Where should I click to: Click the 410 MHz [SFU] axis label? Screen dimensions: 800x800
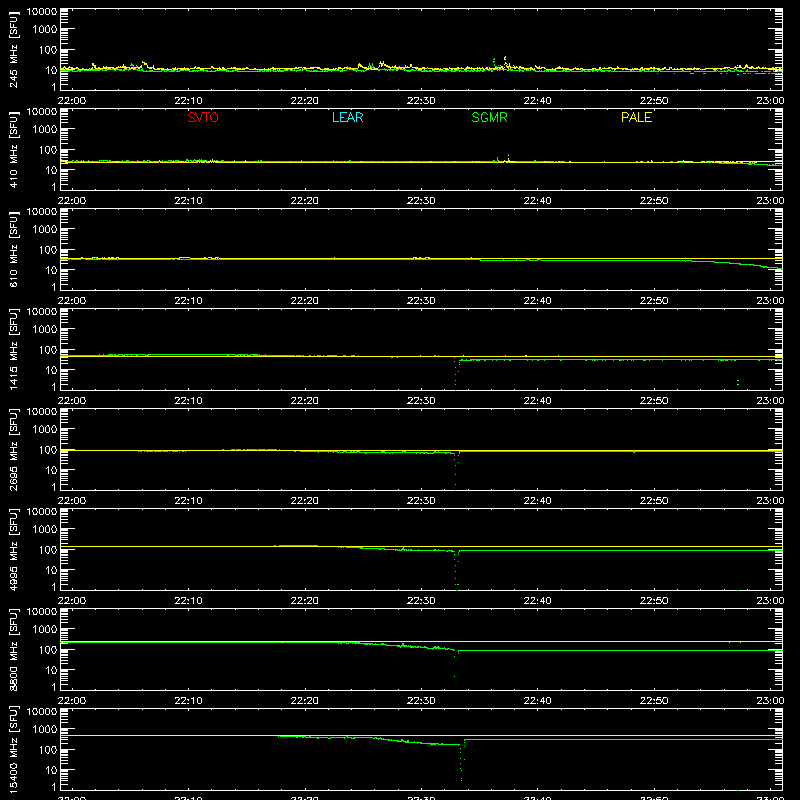(13, 149)
